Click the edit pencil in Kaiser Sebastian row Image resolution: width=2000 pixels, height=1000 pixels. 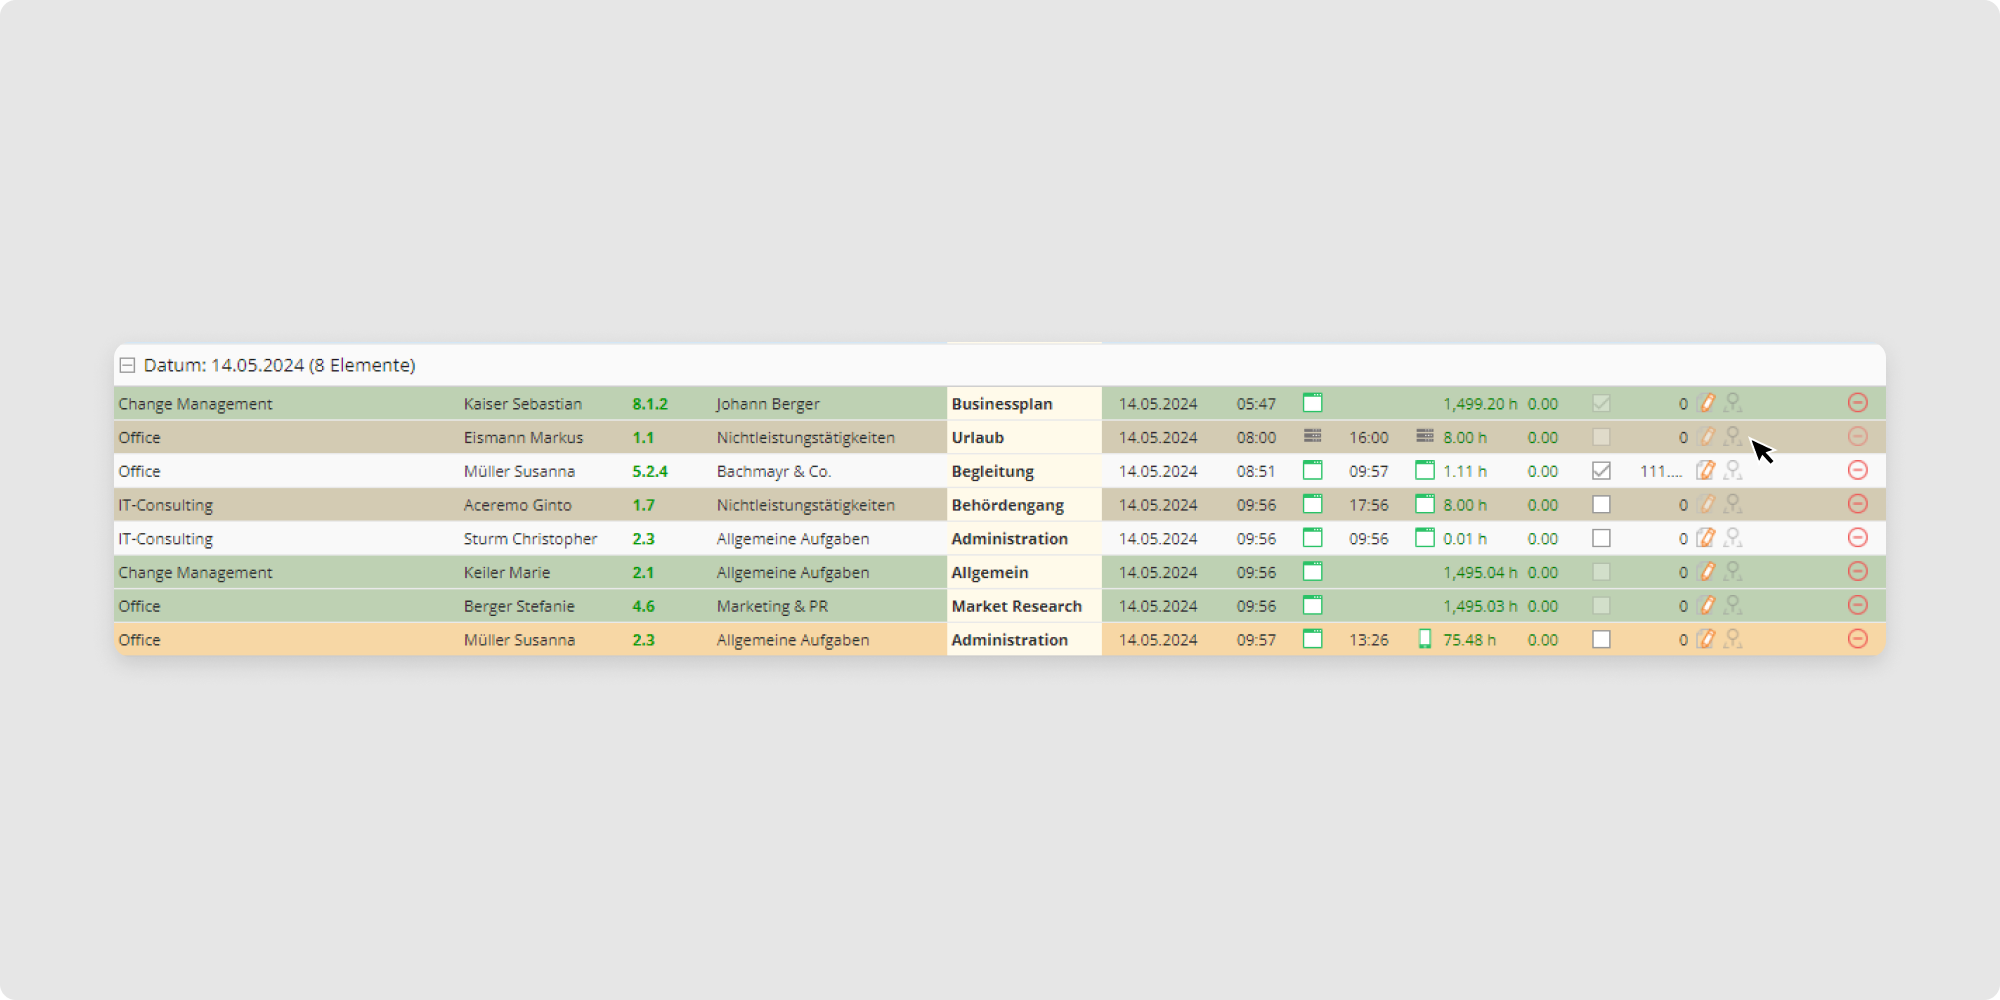click(x=1707, y=403)
